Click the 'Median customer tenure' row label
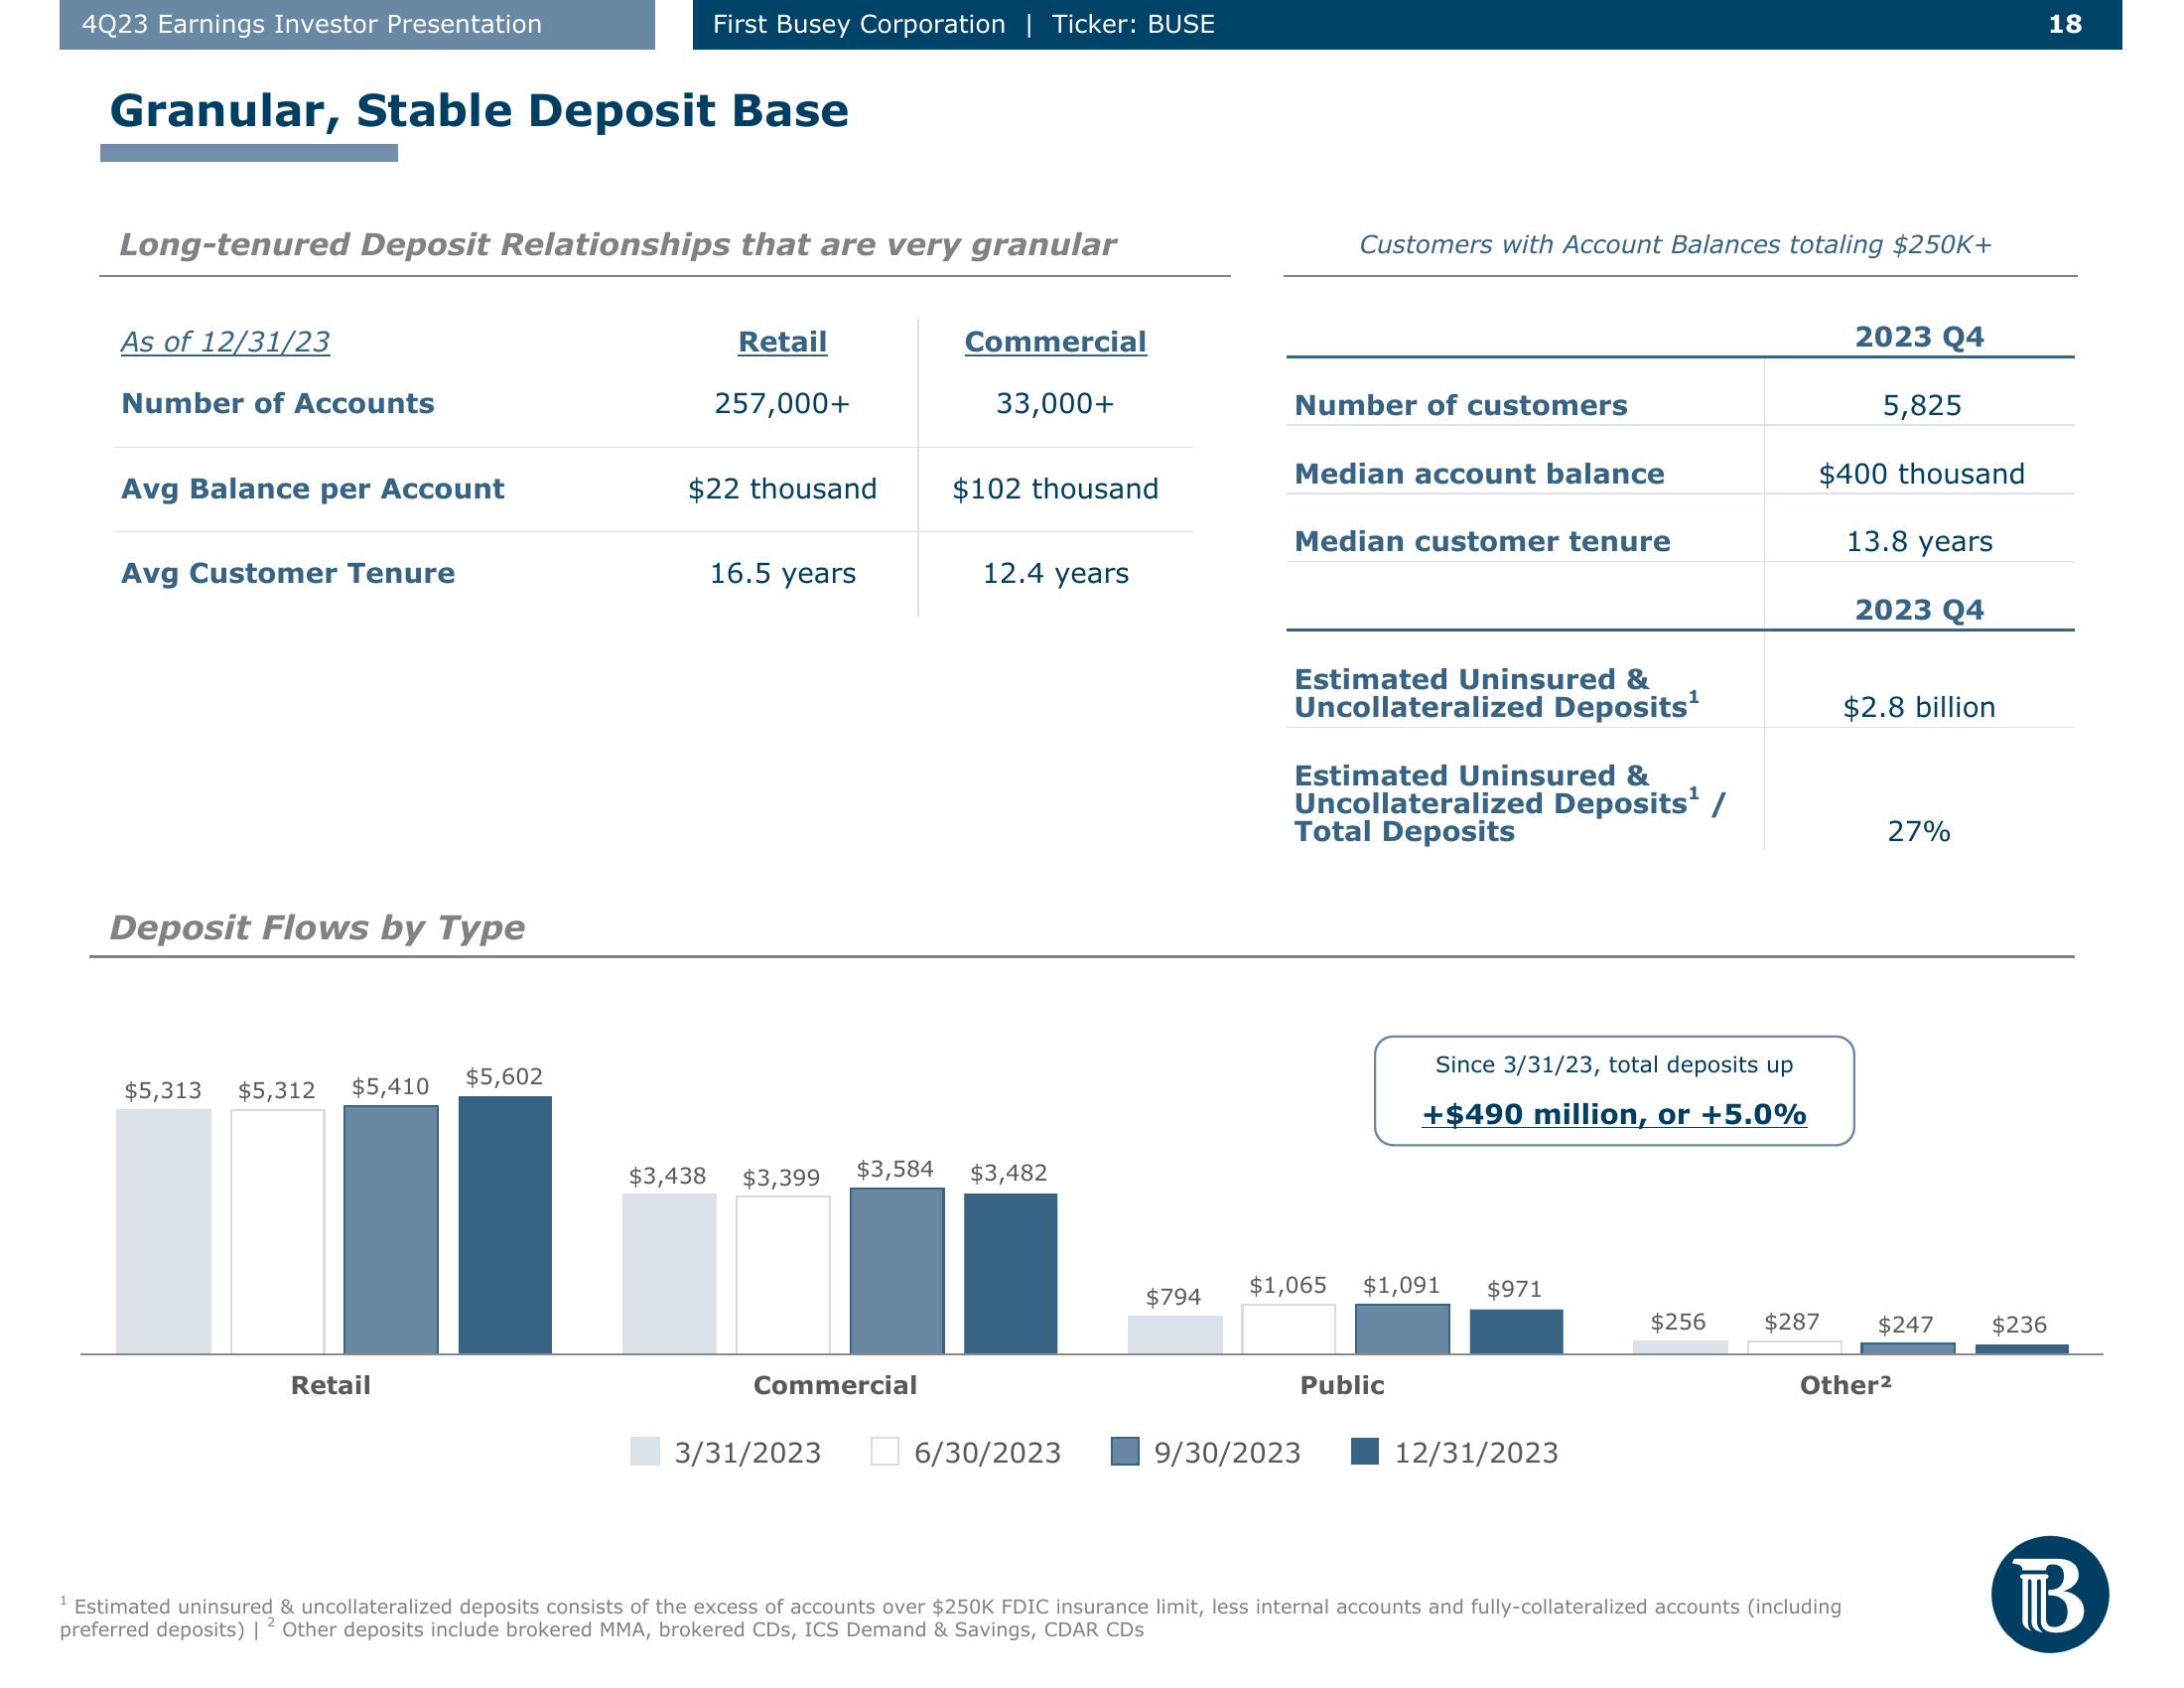2184x1688 pixels. coord(1482,542)
